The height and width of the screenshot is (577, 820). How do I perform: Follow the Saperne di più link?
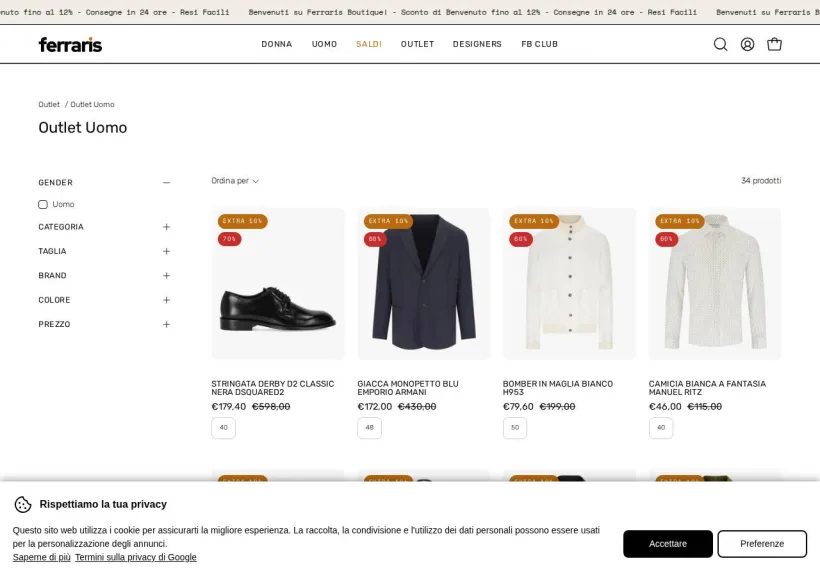click(41, 557)
